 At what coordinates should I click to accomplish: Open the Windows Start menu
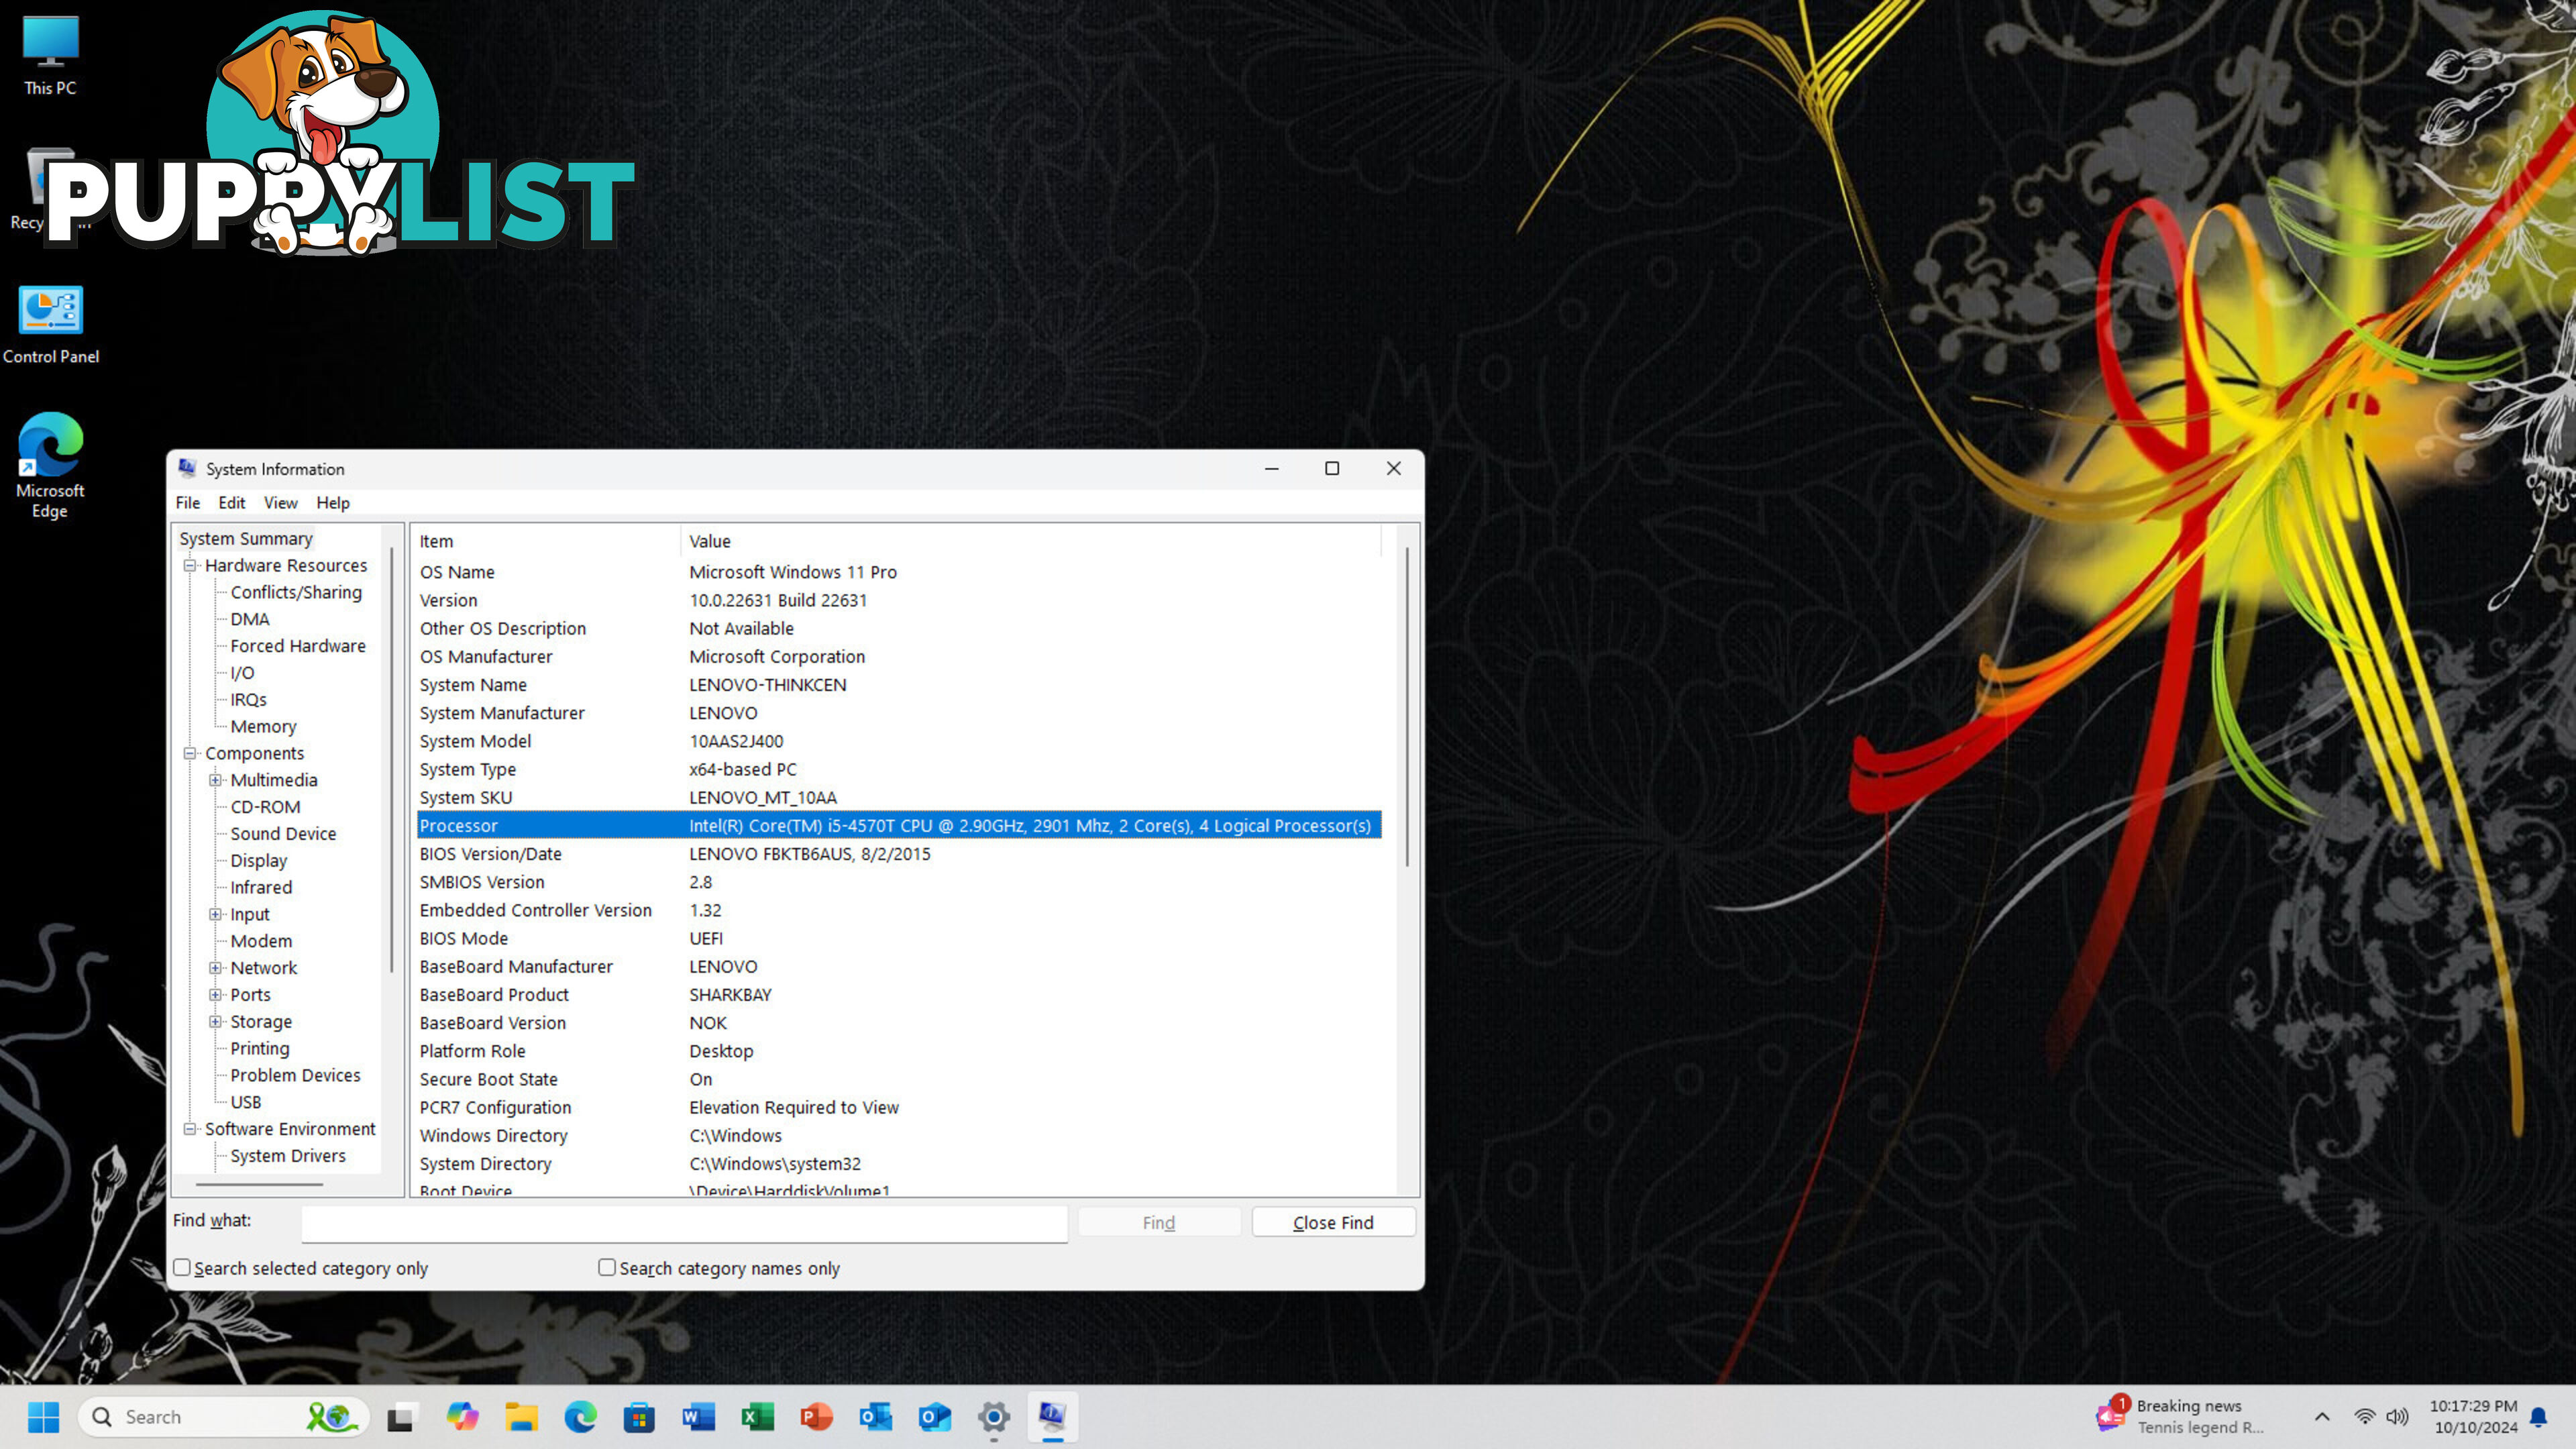(x=43, y=1416)
